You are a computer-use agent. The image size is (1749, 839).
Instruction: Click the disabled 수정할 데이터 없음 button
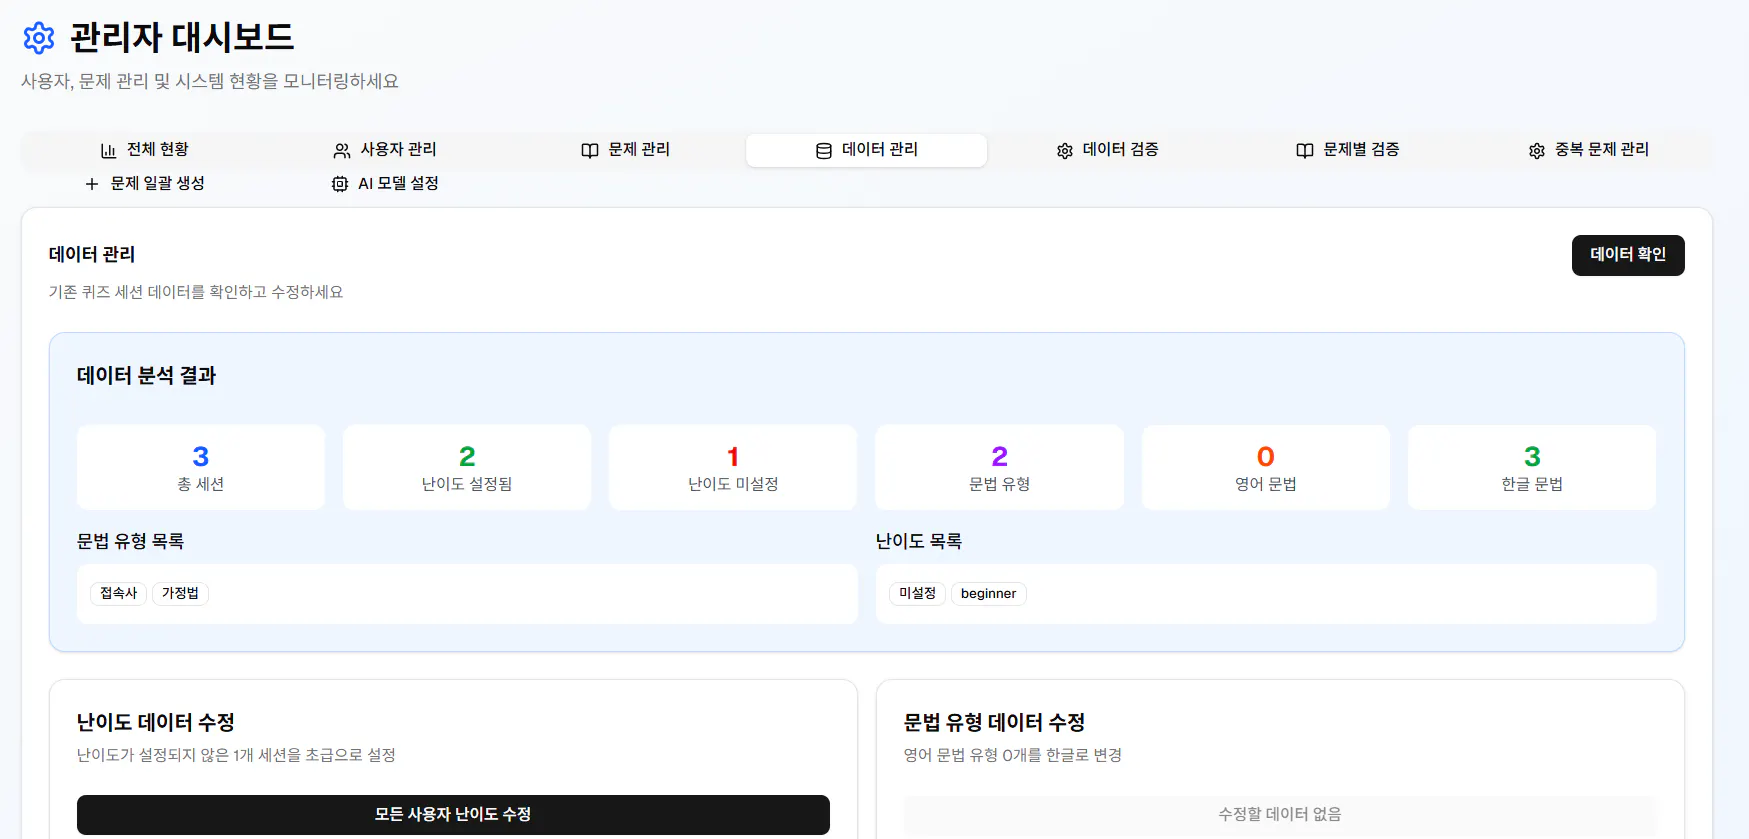(x=1280, y=815)
